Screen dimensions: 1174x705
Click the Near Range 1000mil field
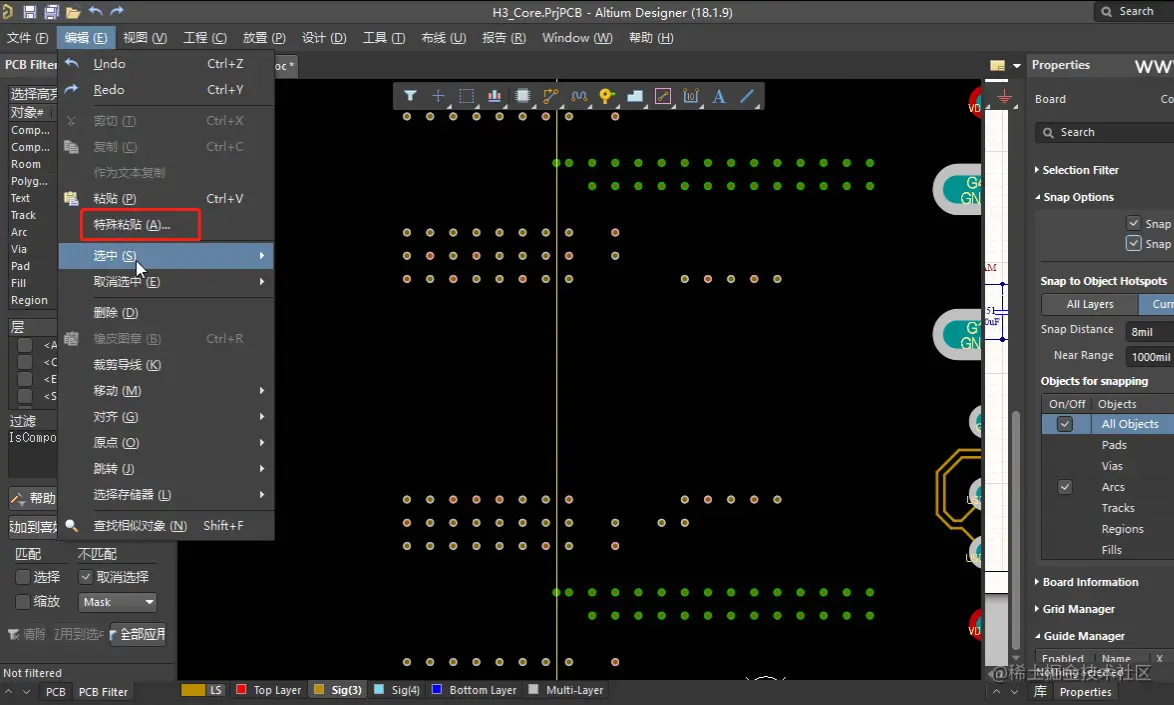[x=1150, y=356]
